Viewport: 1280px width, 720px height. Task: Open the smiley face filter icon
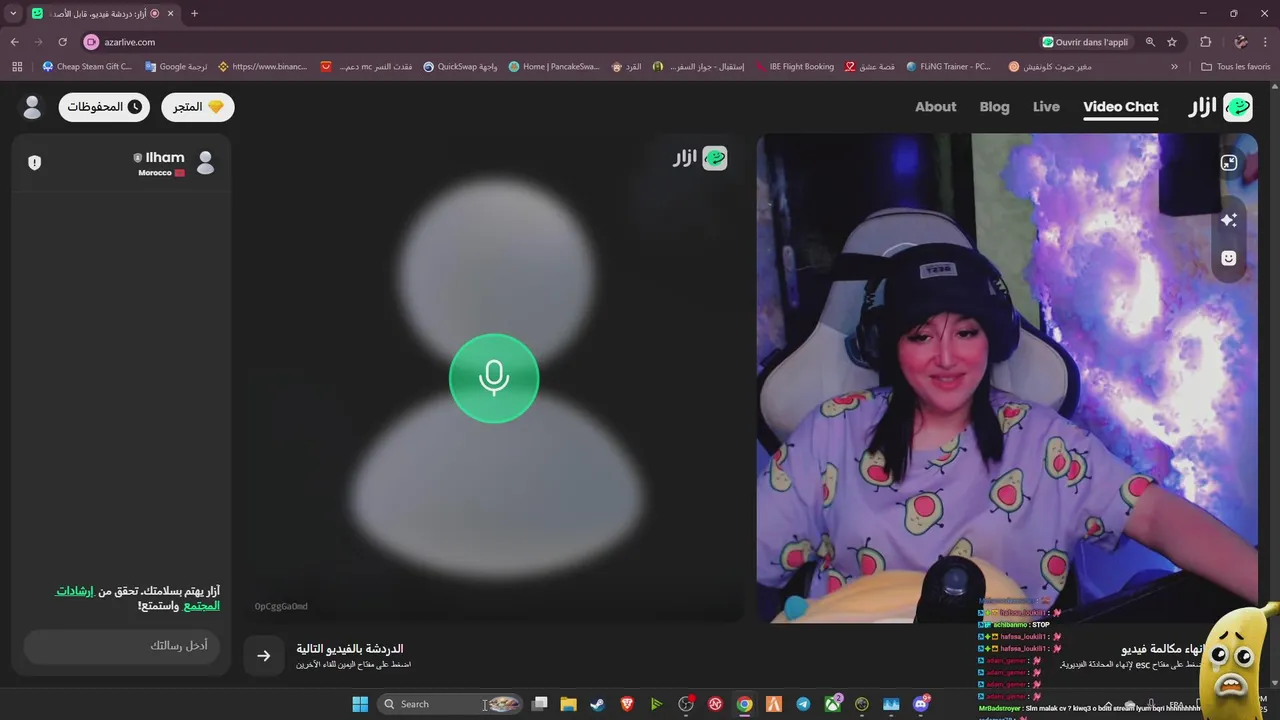pos(1229,258)
